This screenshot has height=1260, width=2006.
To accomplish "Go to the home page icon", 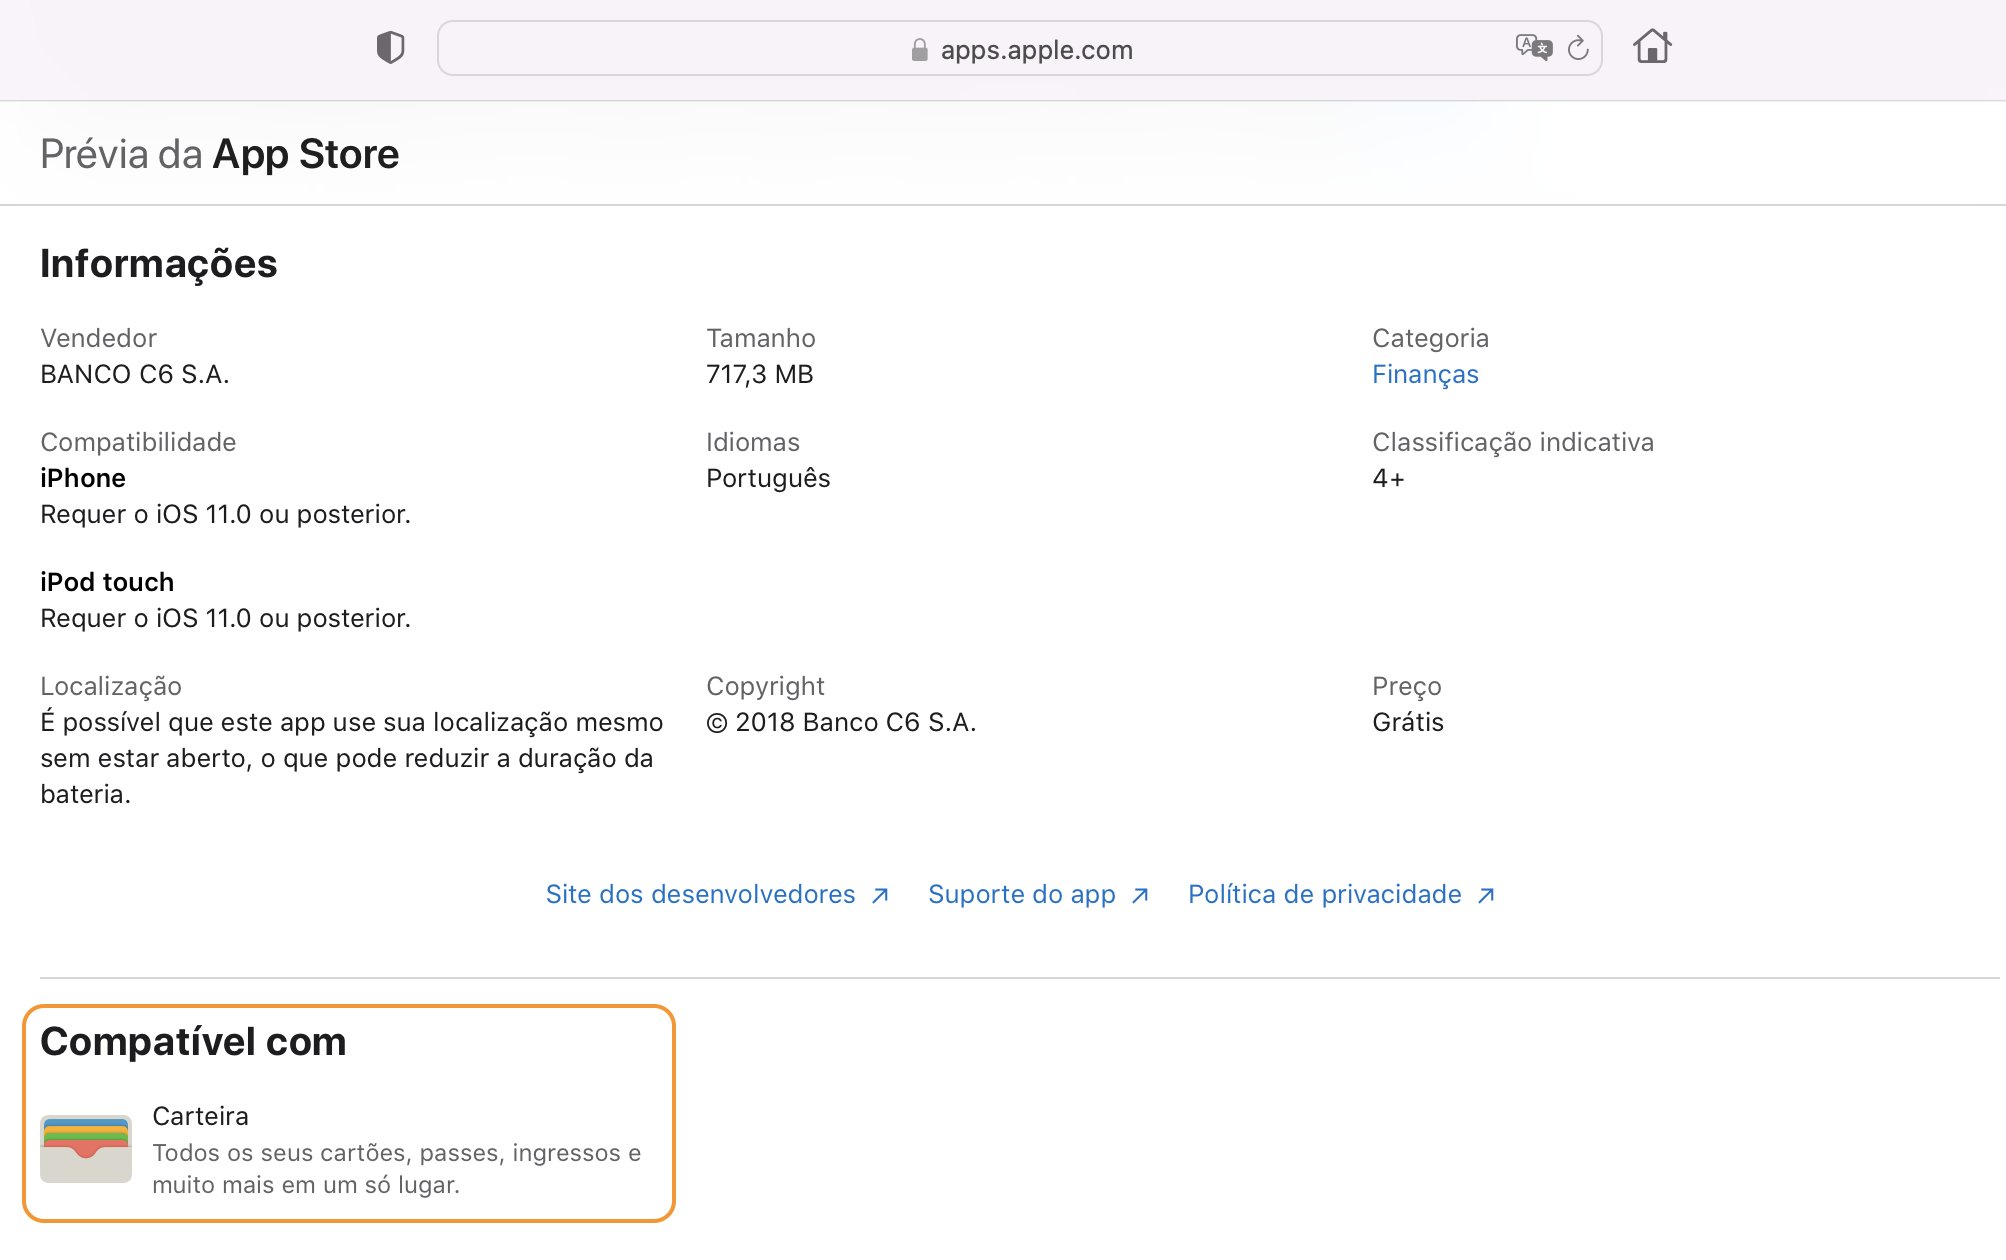I will click(x=1652, y=46).
